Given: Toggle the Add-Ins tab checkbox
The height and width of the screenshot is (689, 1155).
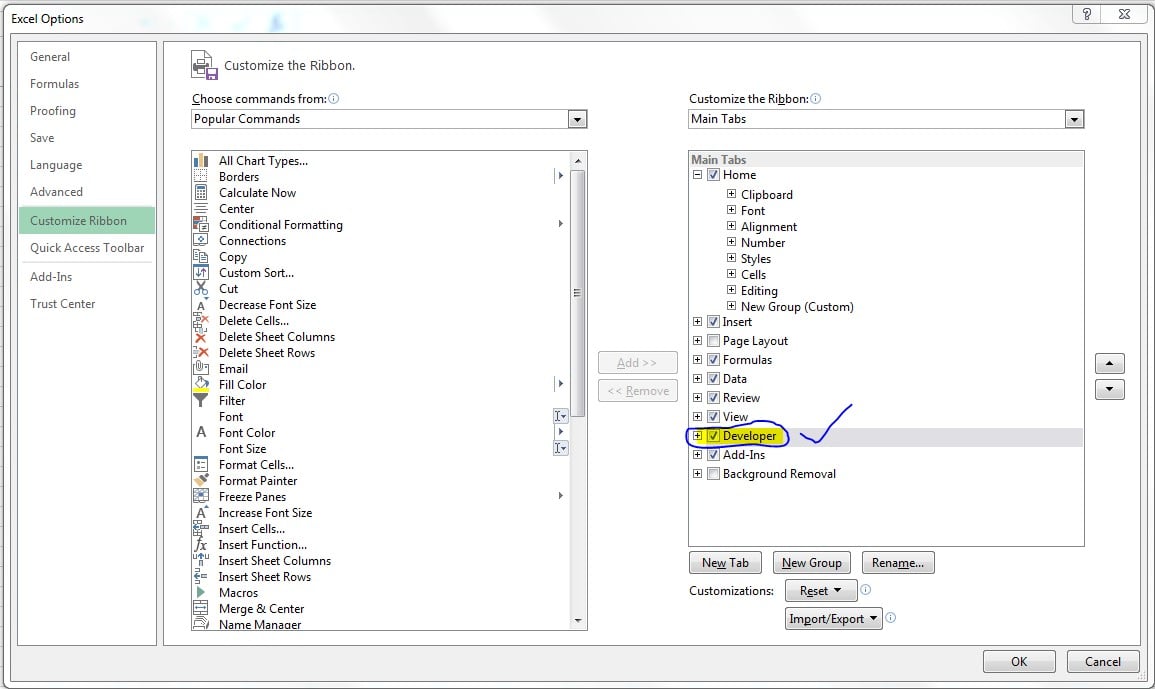Looking at the screenshot, I should pos(713,455).
